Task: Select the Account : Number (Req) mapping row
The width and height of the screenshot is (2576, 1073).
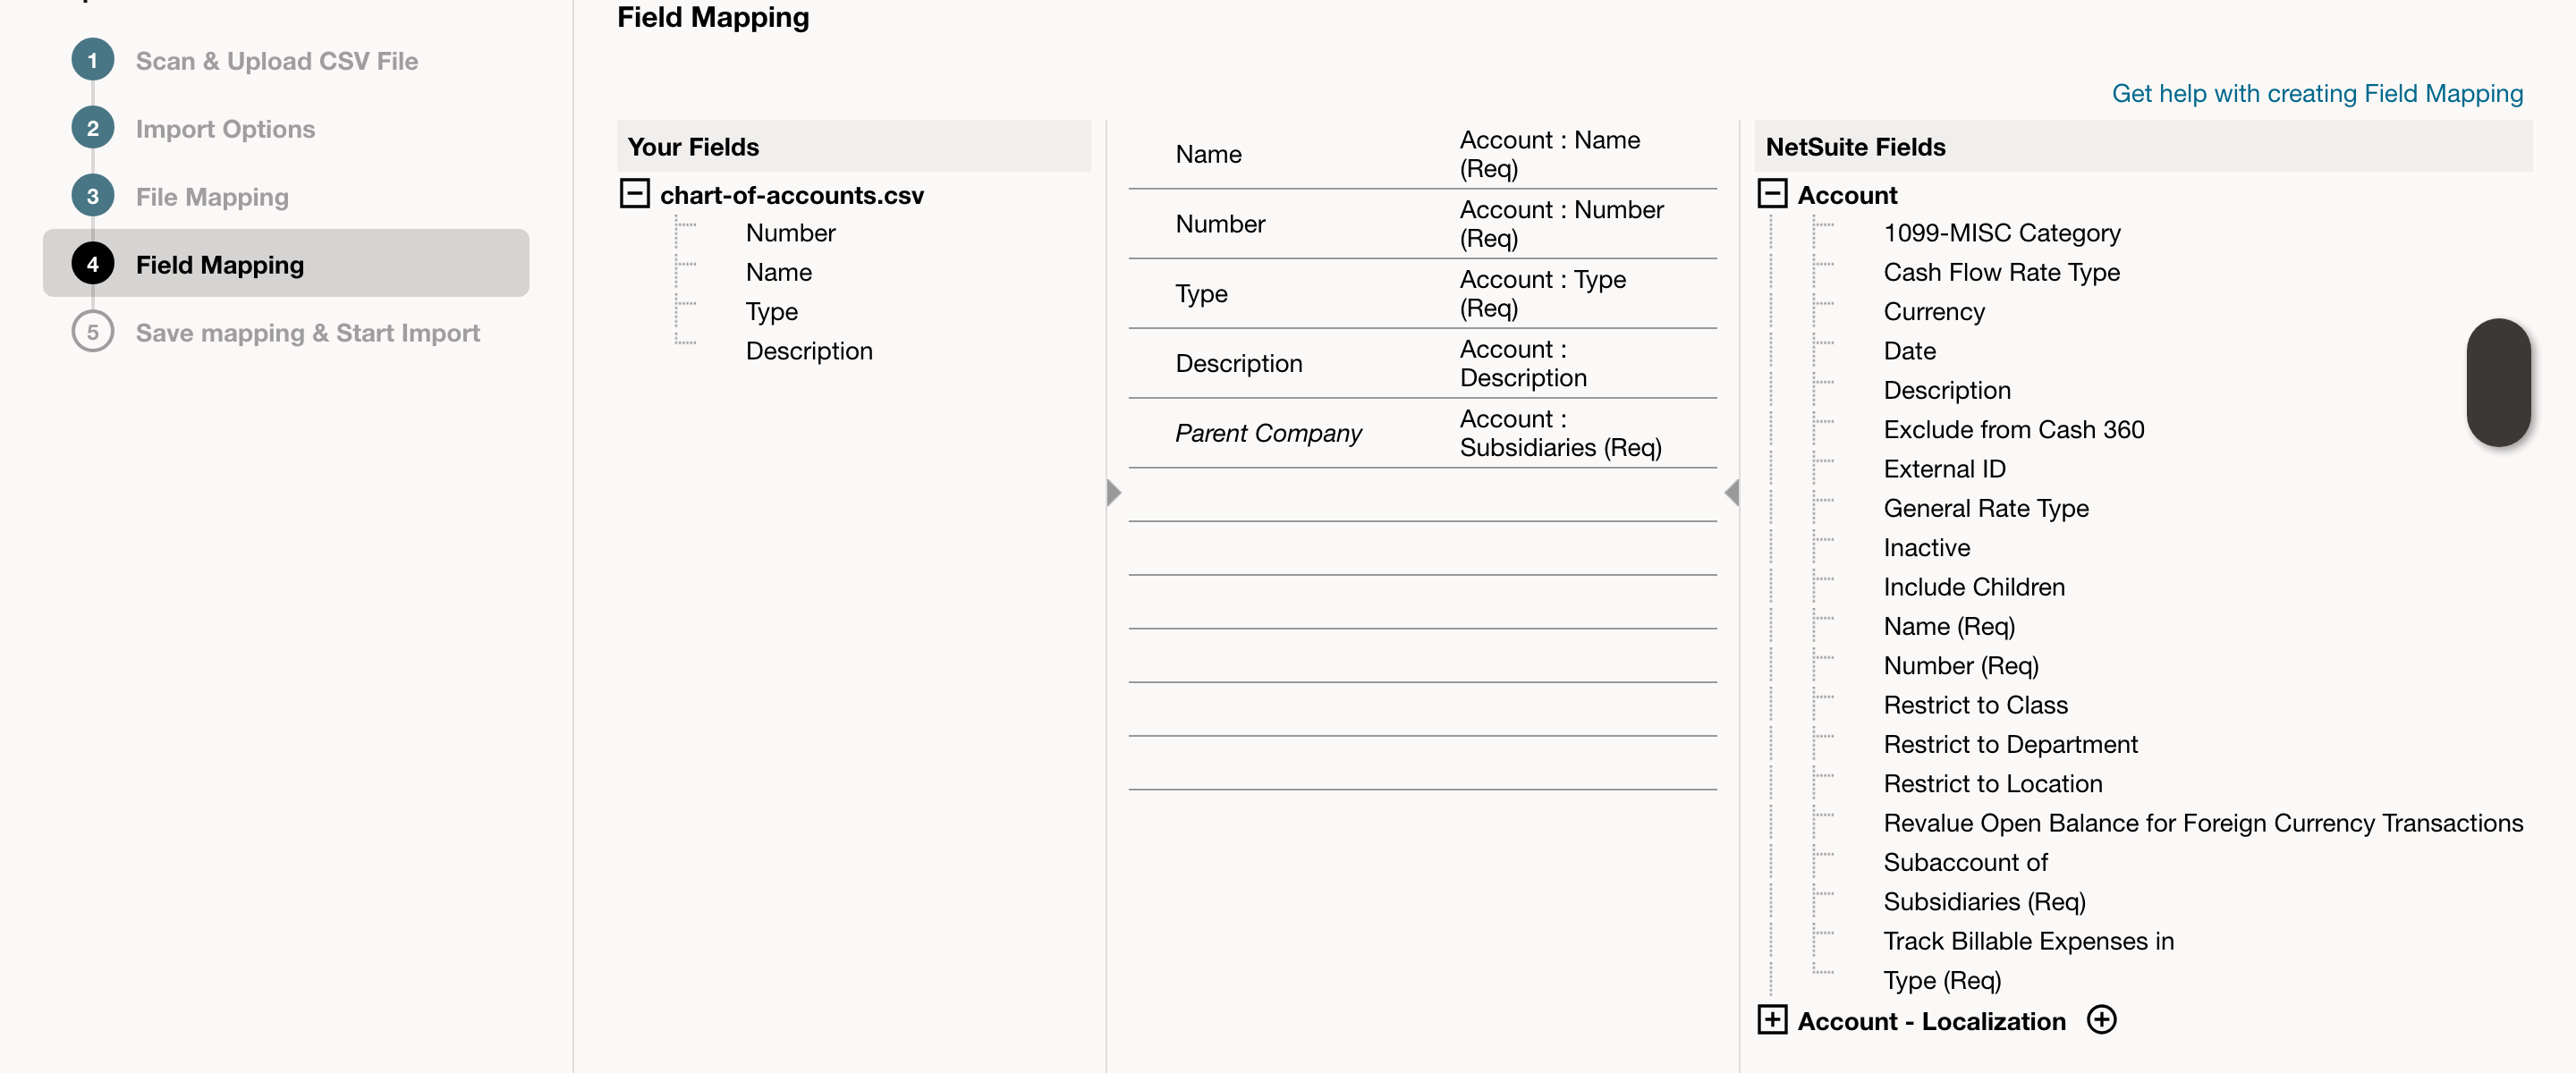Action: 1422,224
